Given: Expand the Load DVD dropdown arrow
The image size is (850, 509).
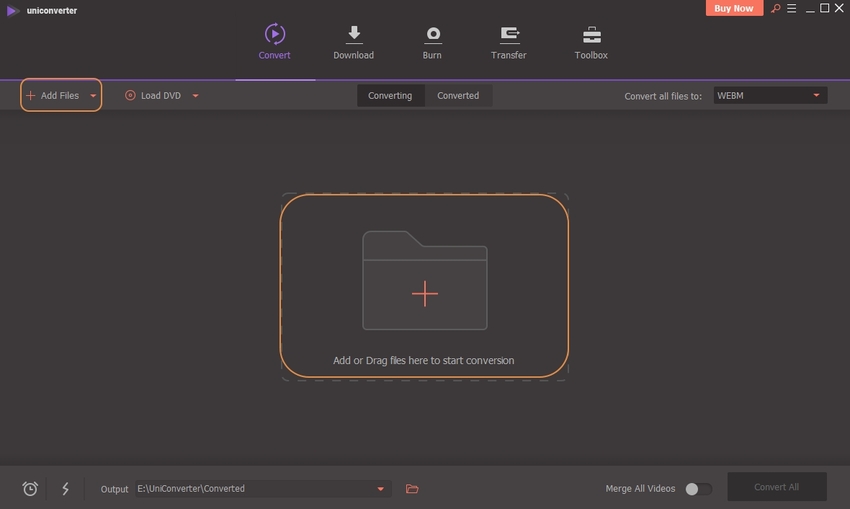Looking at the screenshot, I should [196, 96].
